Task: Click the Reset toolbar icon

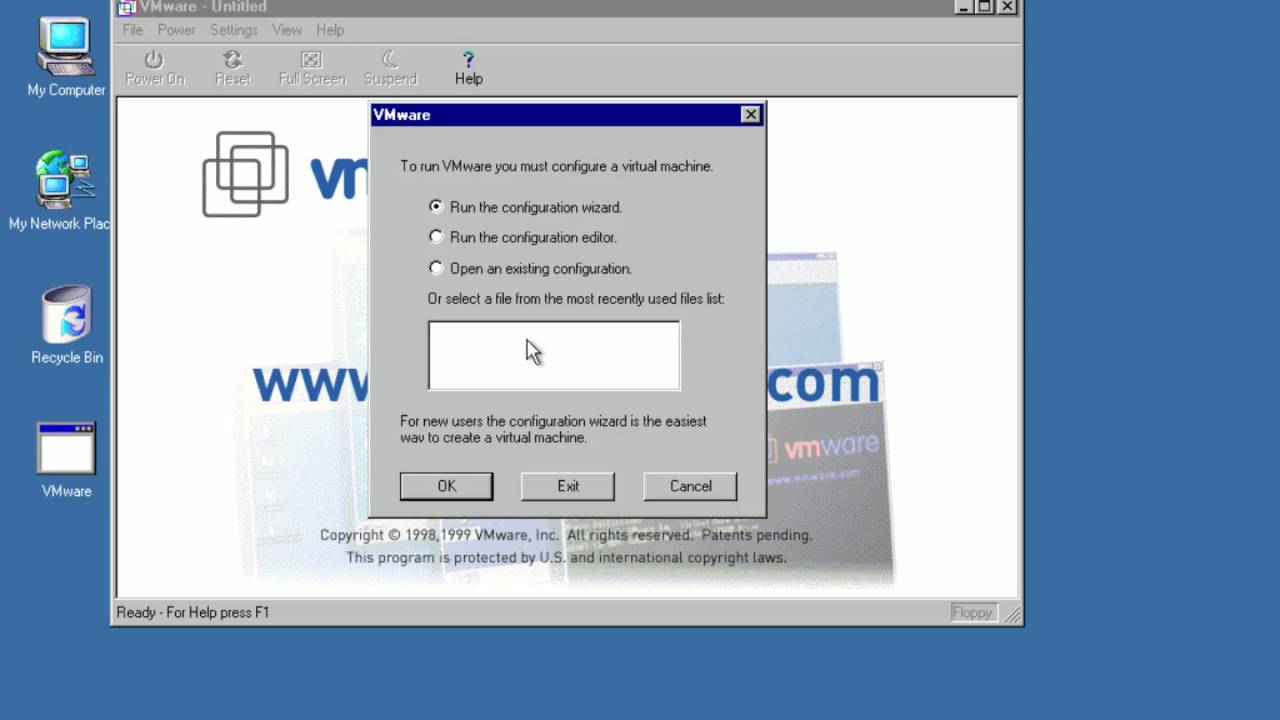Action: pyautogui.click(x=232, y=68)
